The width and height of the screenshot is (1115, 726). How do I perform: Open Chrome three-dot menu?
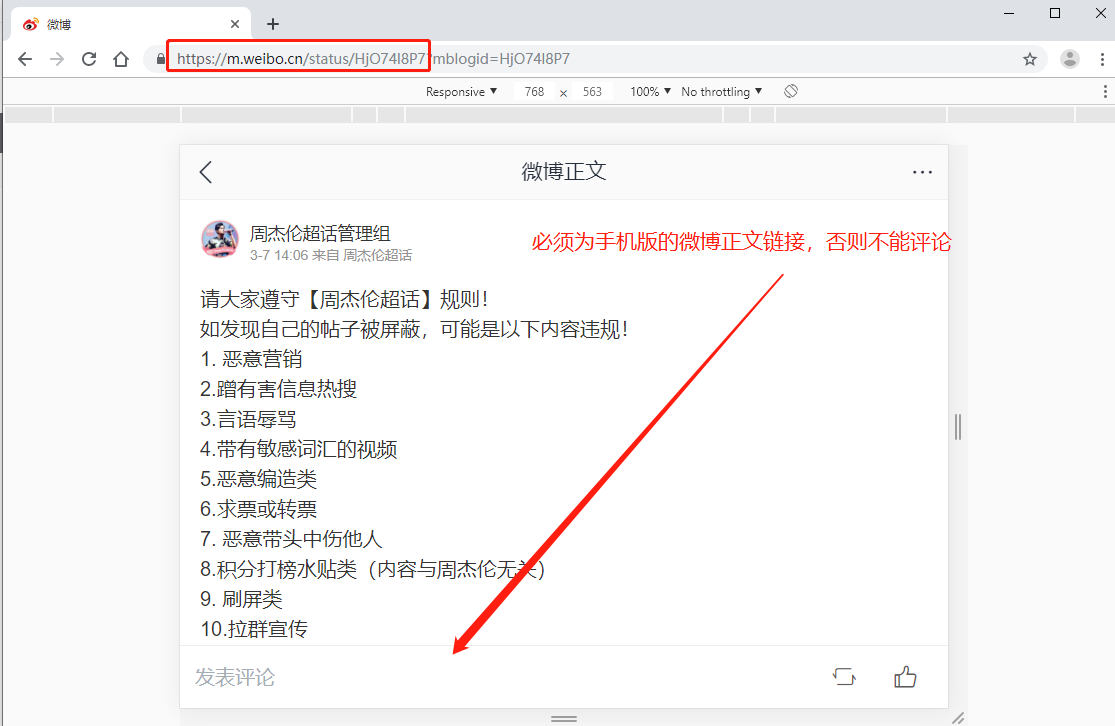1102,59
